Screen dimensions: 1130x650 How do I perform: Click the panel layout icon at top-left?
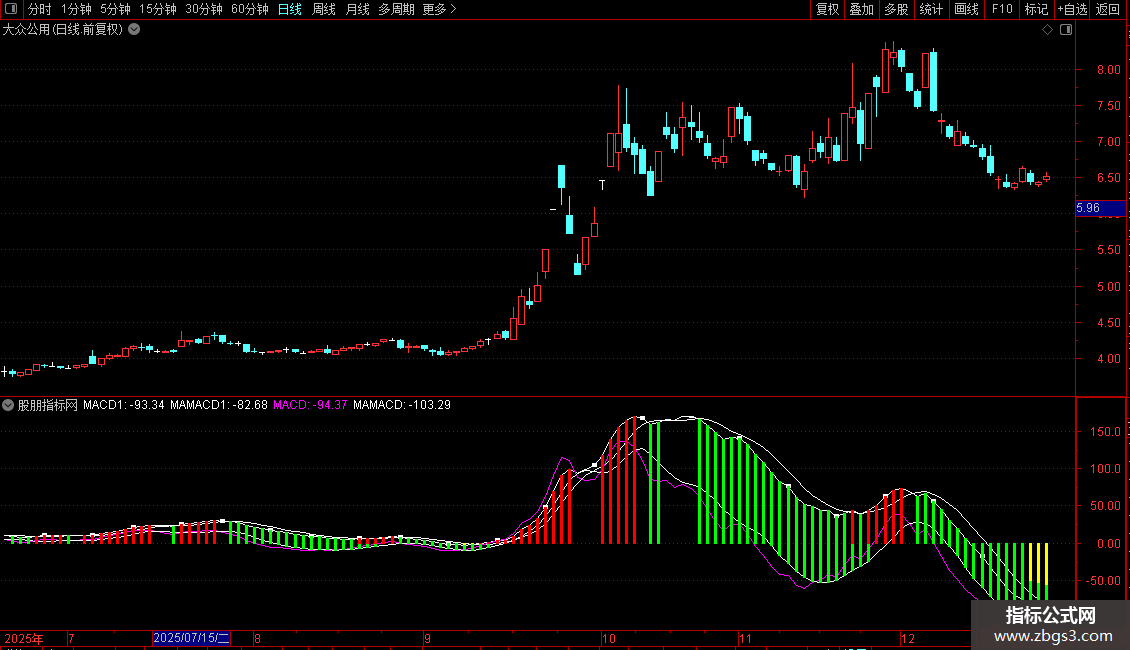[11, 9]
